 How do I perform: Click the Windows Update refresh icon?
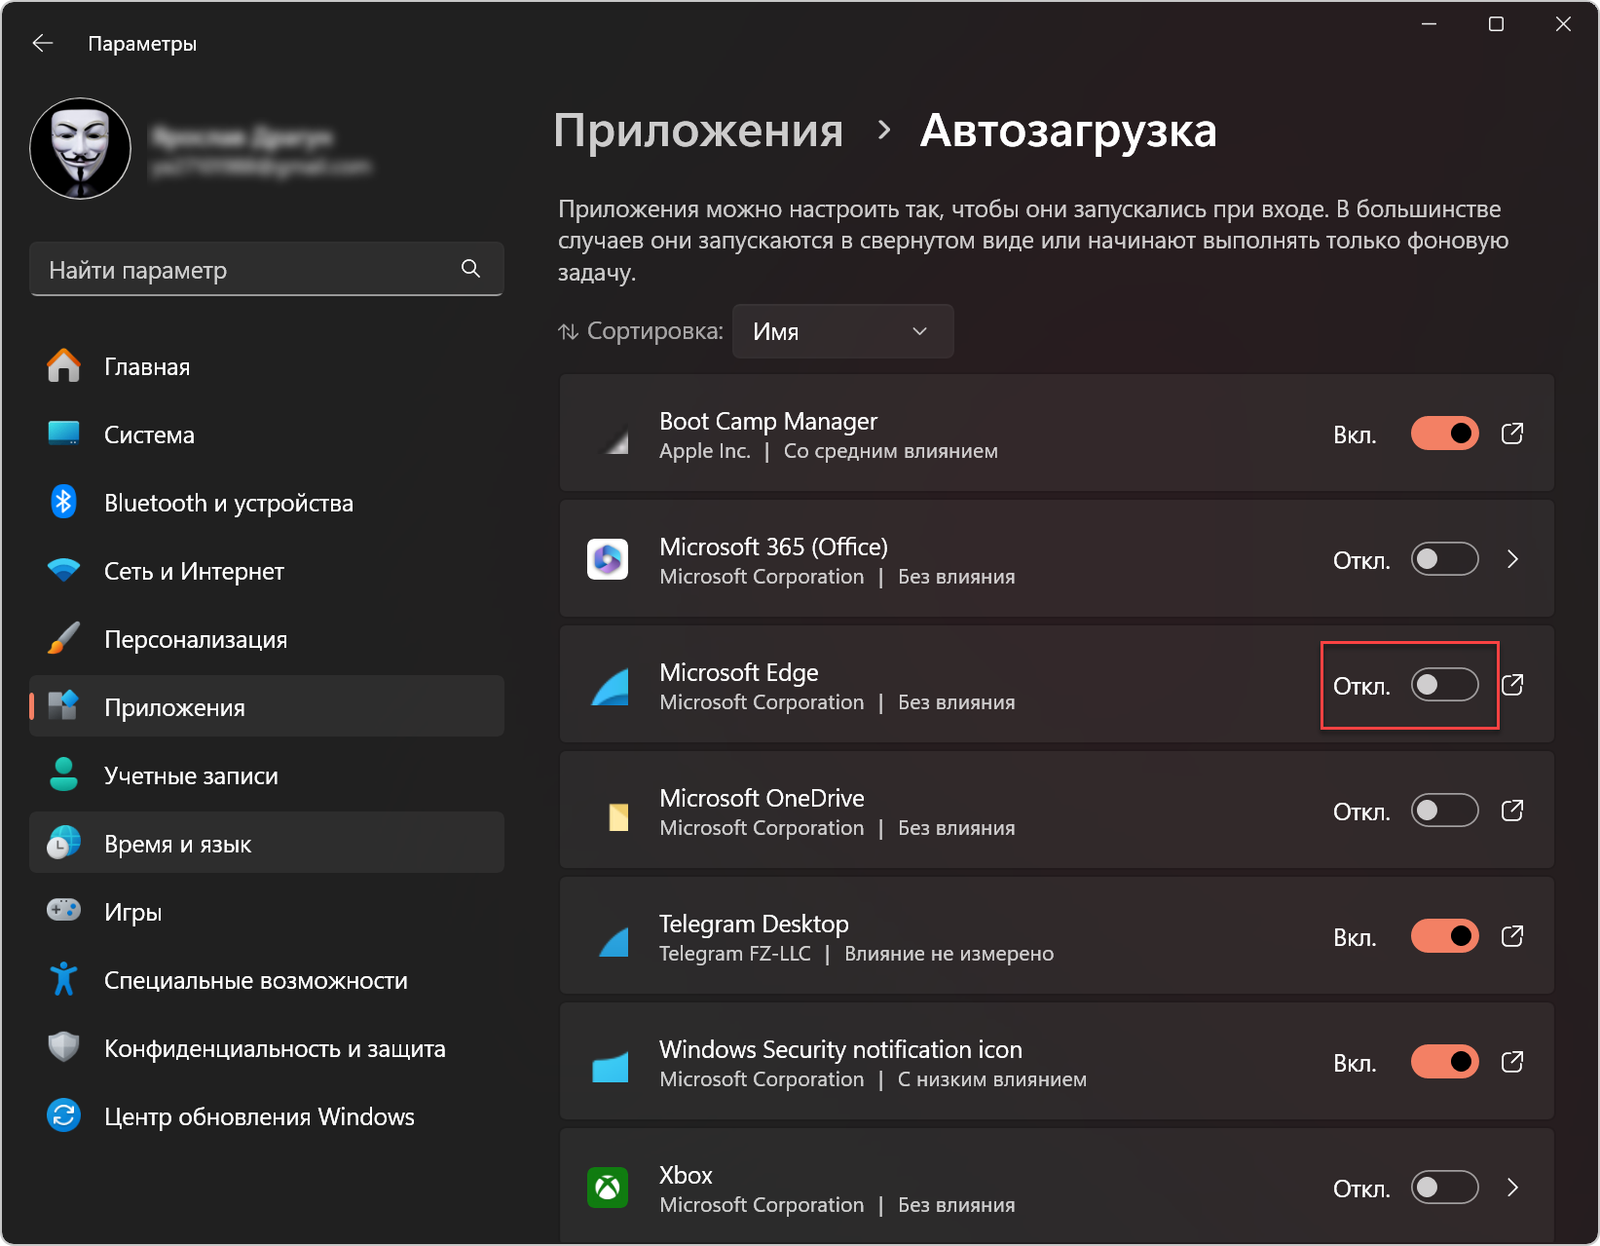click(64, 1115)
